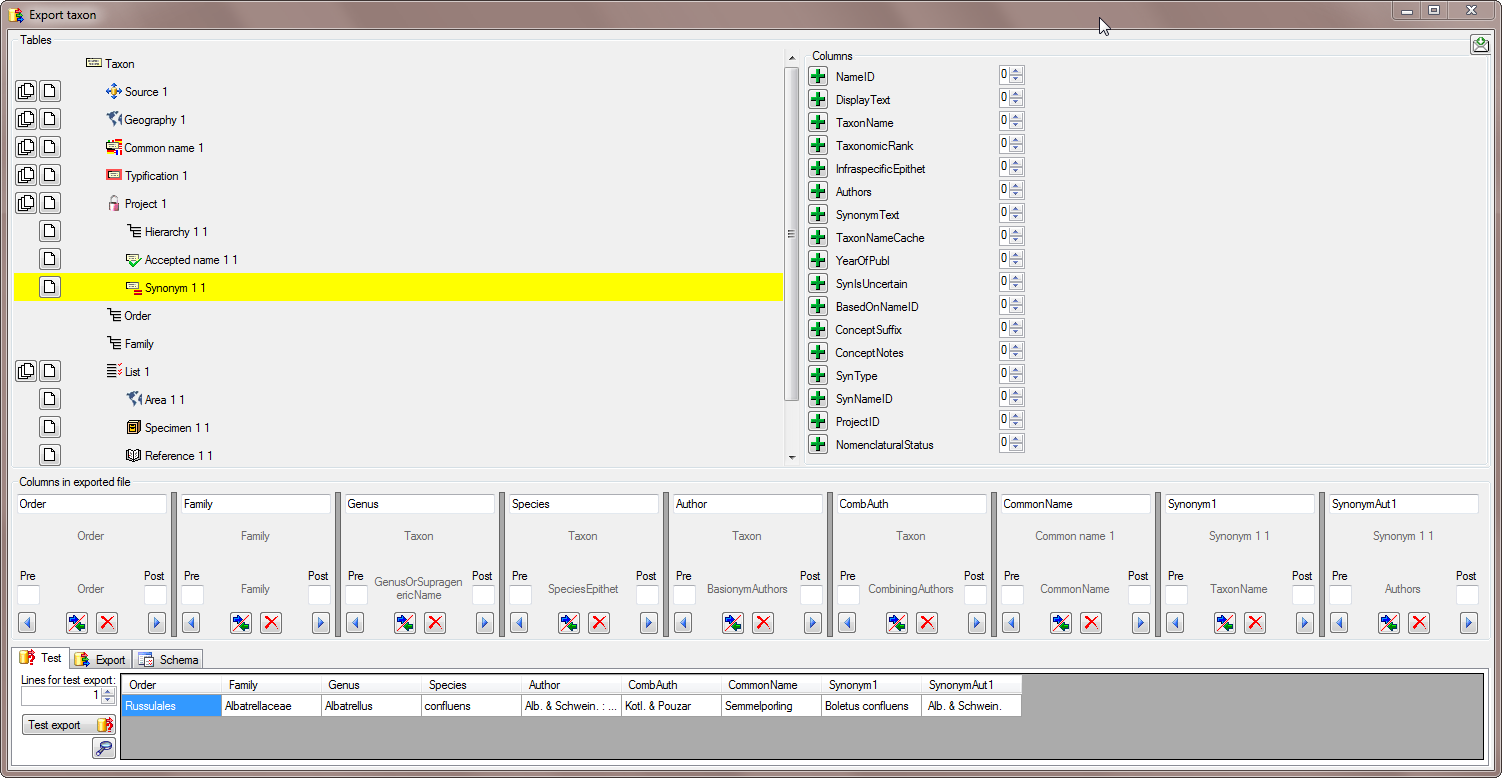This screenshot has width=1502, height=778.
Task: Click the new-page icon beside Synonym 1 1
Action: (50, 287)
